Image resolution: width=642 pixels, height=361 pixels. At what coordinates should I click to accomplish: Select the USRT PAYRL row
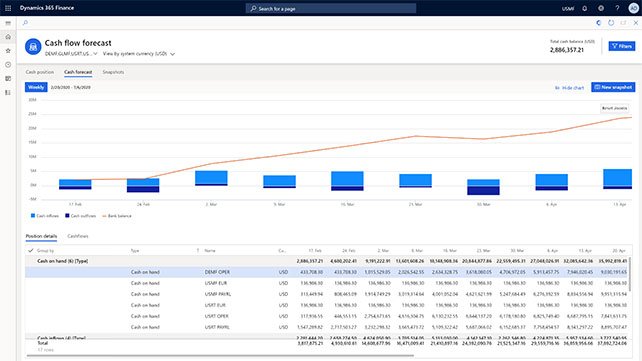pyautogui.click(x=327, y=327)
